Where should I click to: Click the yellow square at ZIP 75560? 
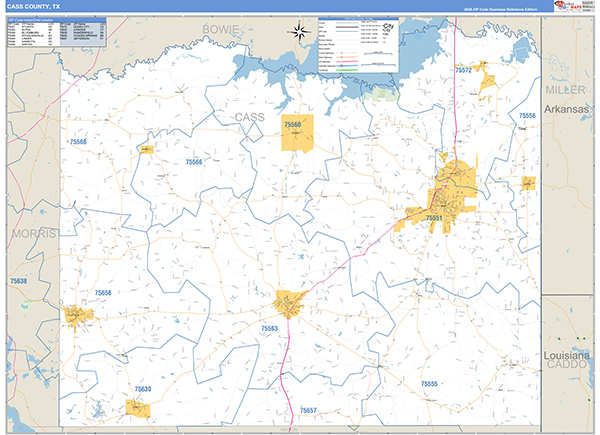pos(297,133)
